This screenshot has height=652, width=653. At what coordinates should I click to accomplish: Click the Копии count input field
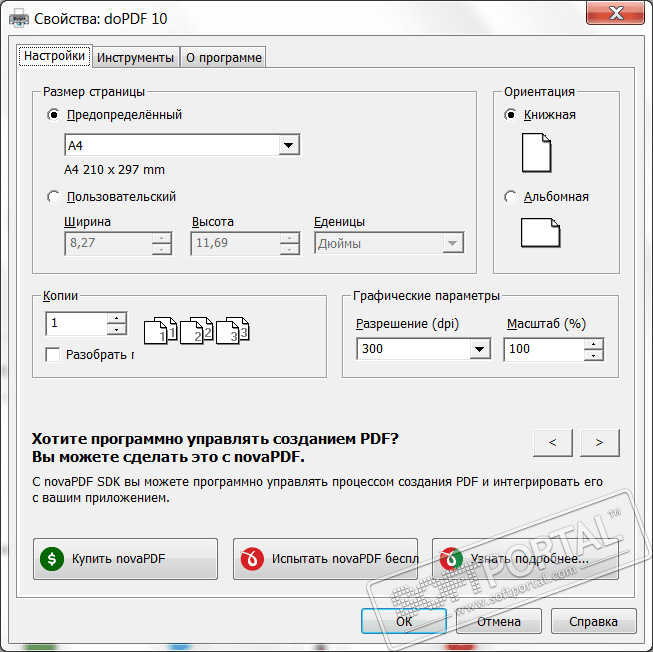77,324
